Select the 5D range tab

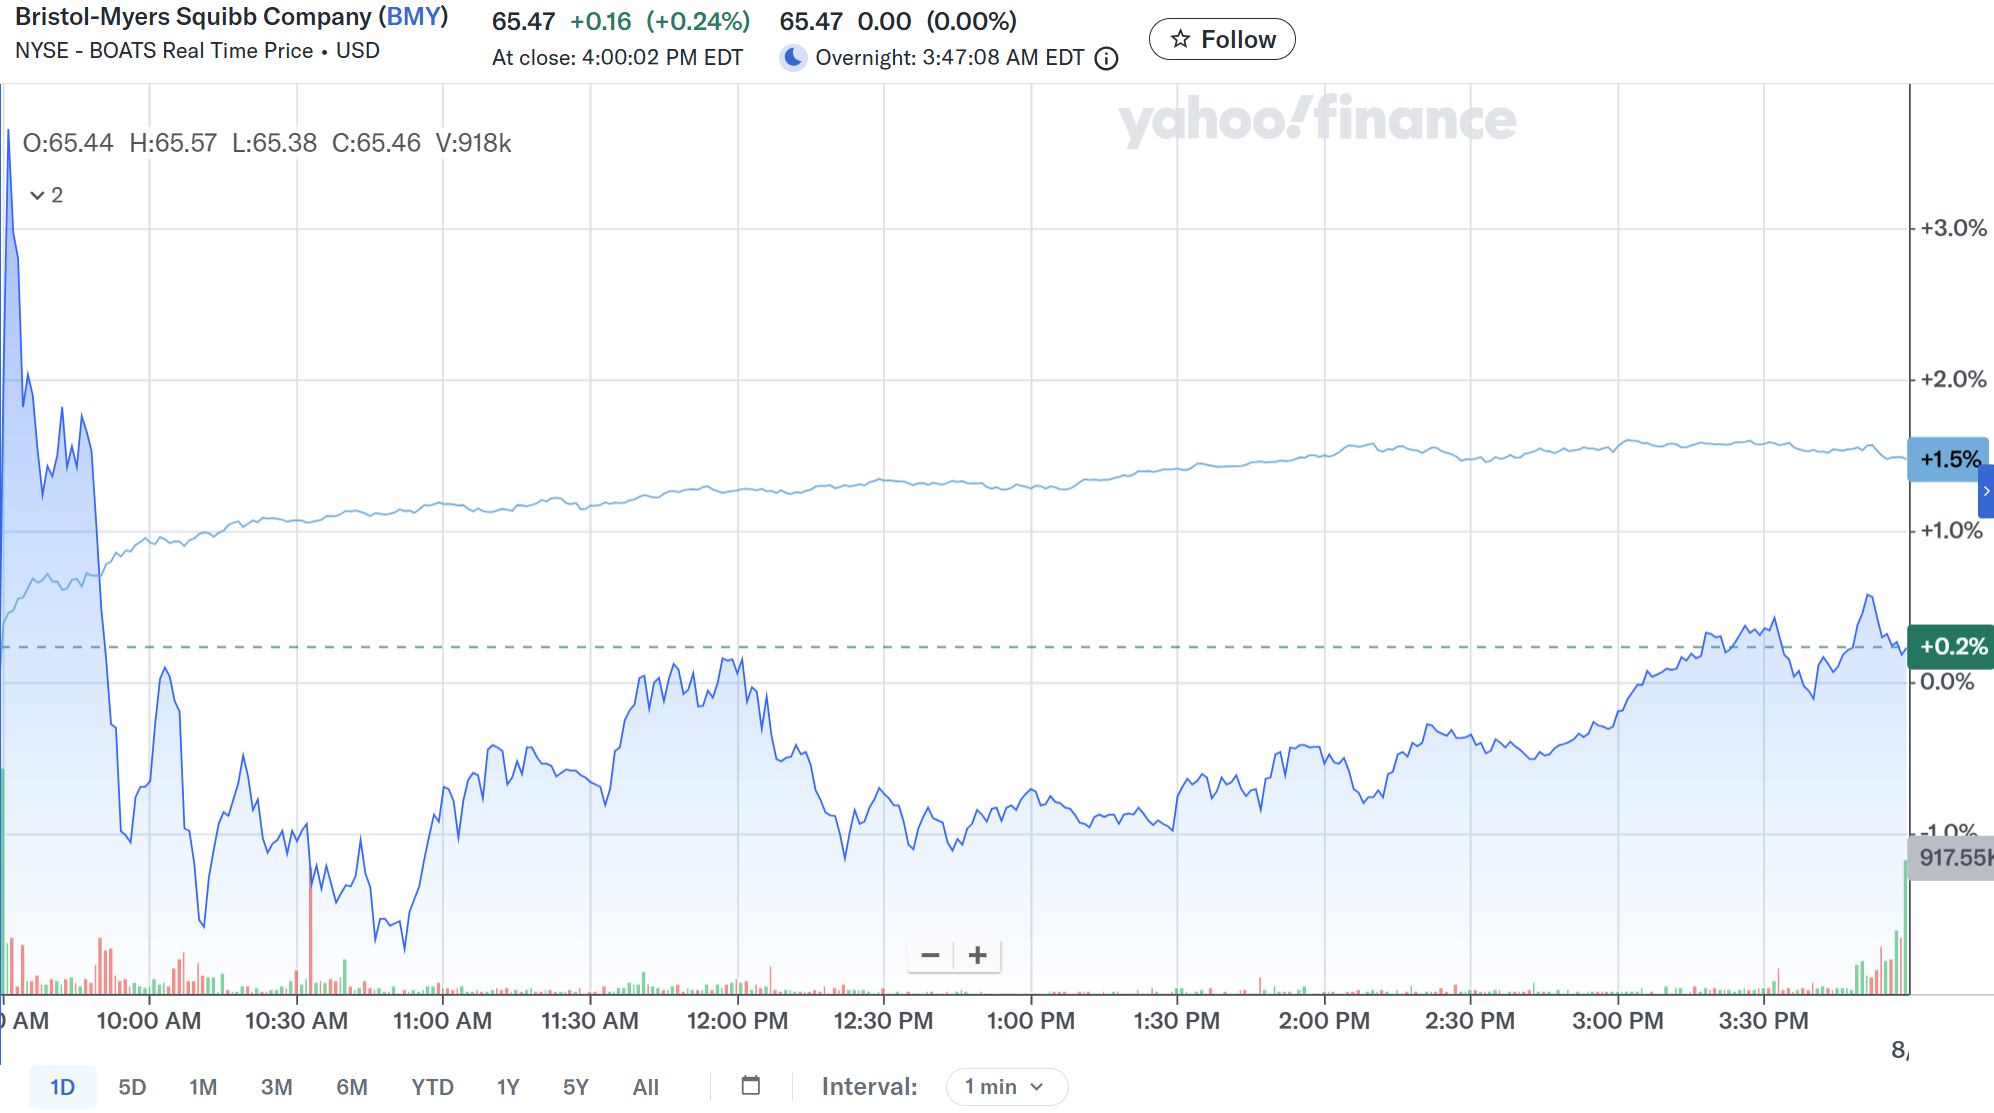(x=132, y=1087)
